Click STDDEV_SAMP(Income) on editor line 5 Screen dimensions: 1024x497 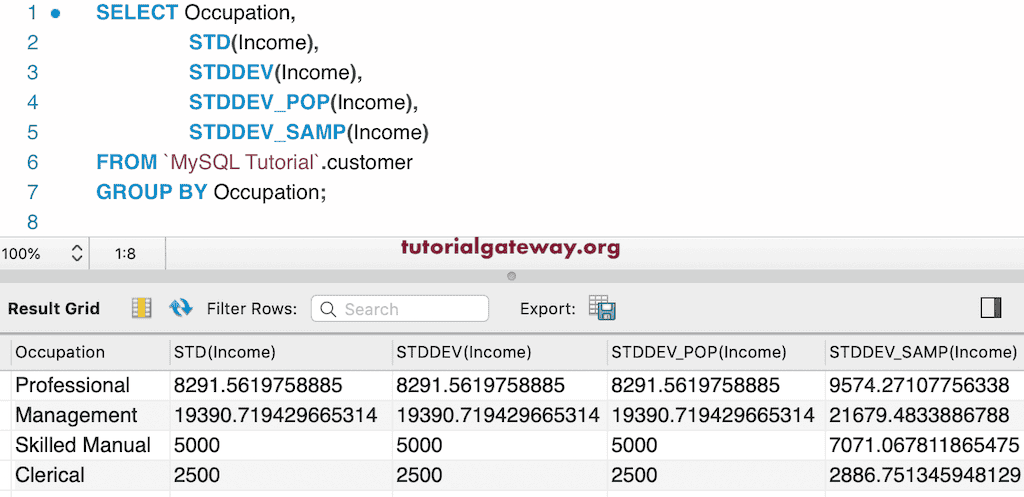[x=308, y=133]
